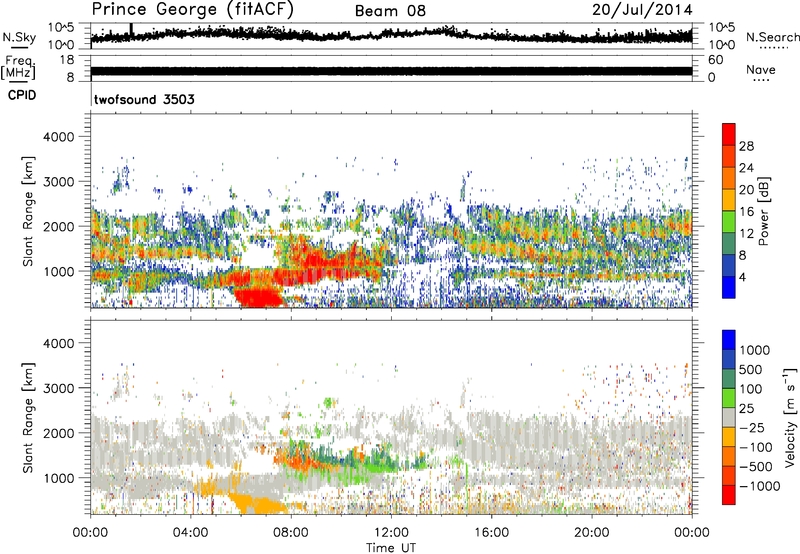Click the 'CPID' row label

pos(22,95)
